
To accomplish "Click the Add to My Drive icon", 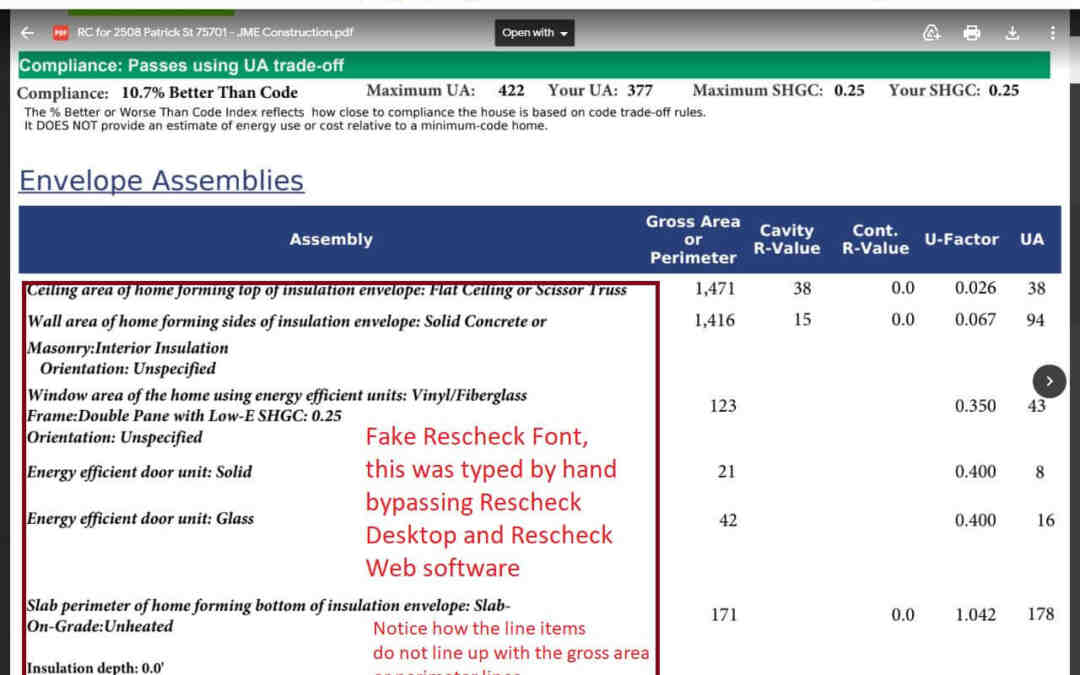I will click(931, 33).
